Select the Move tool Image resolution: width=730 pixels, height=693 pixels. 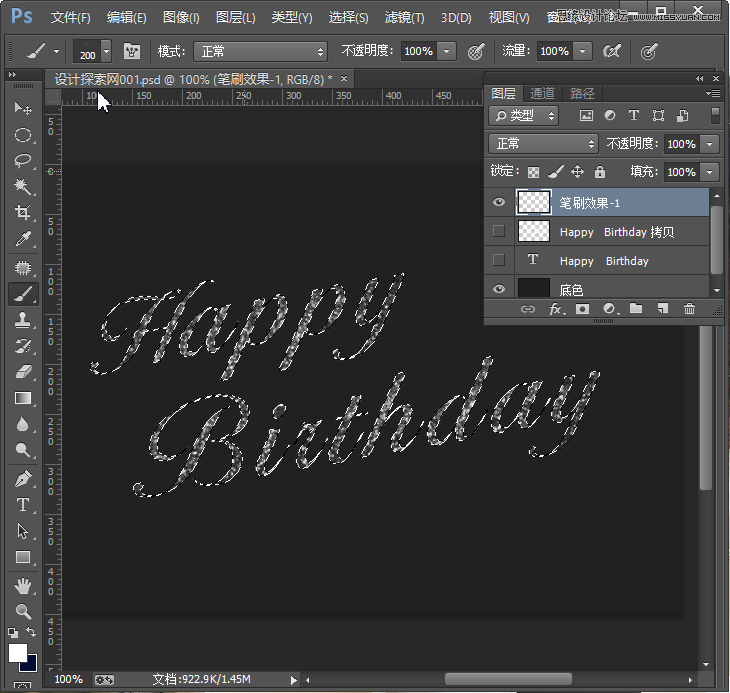(x=22, y=108)
